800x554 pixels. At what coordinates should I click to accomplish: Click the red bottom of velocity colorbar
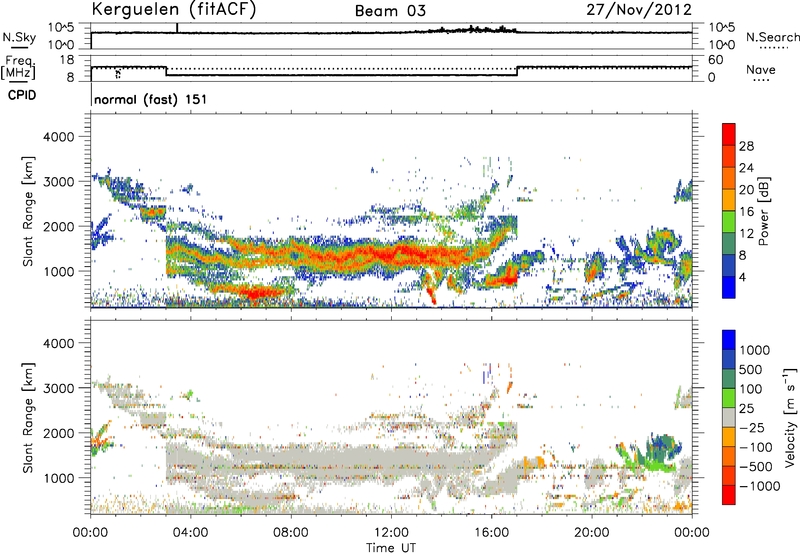(729, 495)
